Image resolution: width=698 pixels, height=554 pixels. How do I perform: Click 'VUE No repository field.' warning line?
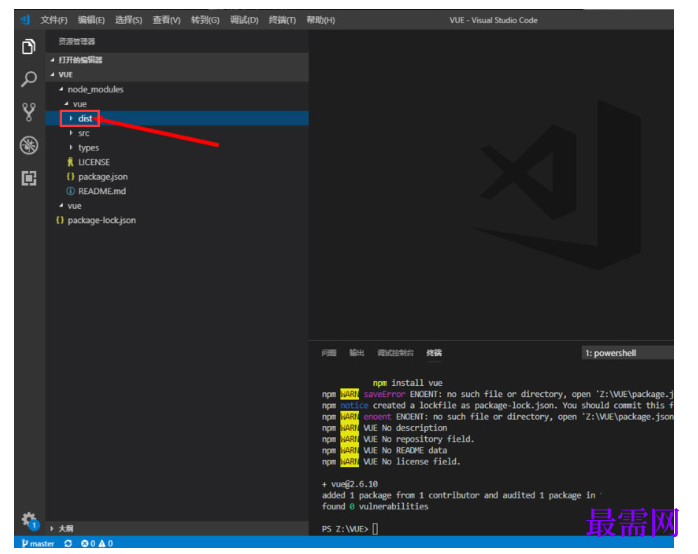point(419,439)
